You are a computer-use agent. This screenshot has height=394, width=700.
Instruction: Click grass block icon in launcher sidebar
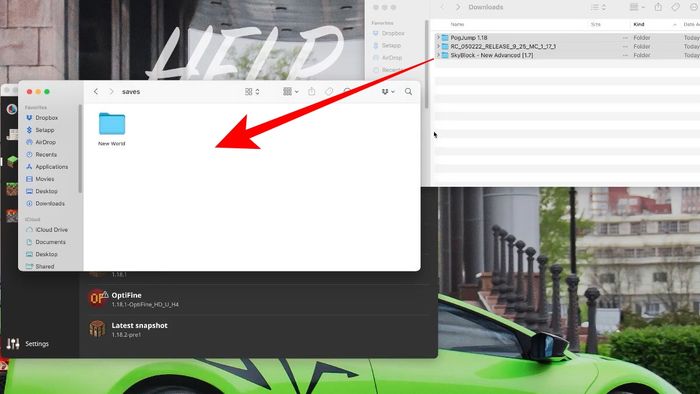click(12, 162)
